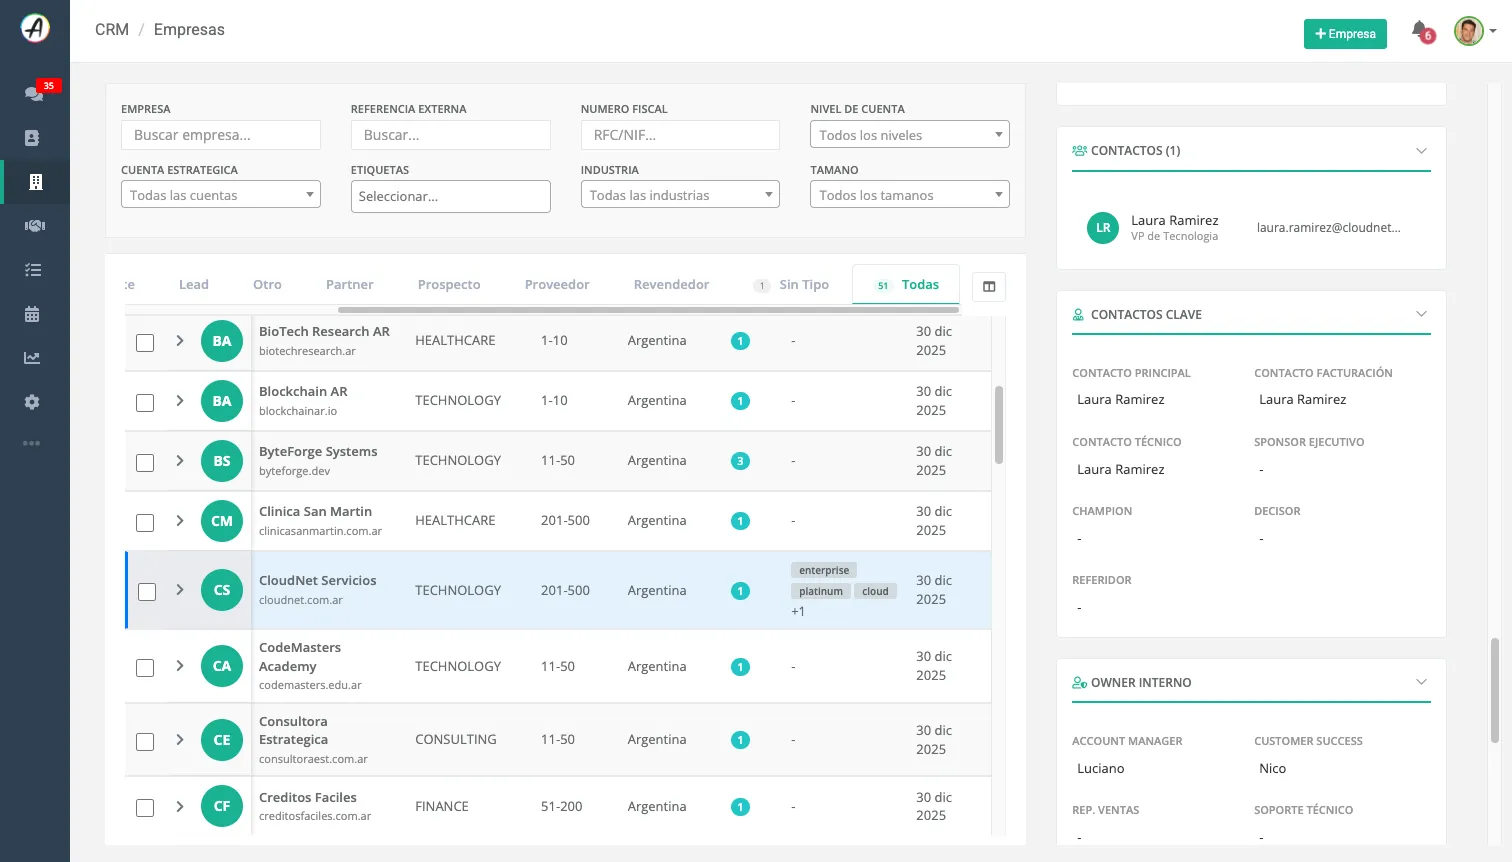Collapse the Contactos Clave panel

click(x=1421, y=314)
